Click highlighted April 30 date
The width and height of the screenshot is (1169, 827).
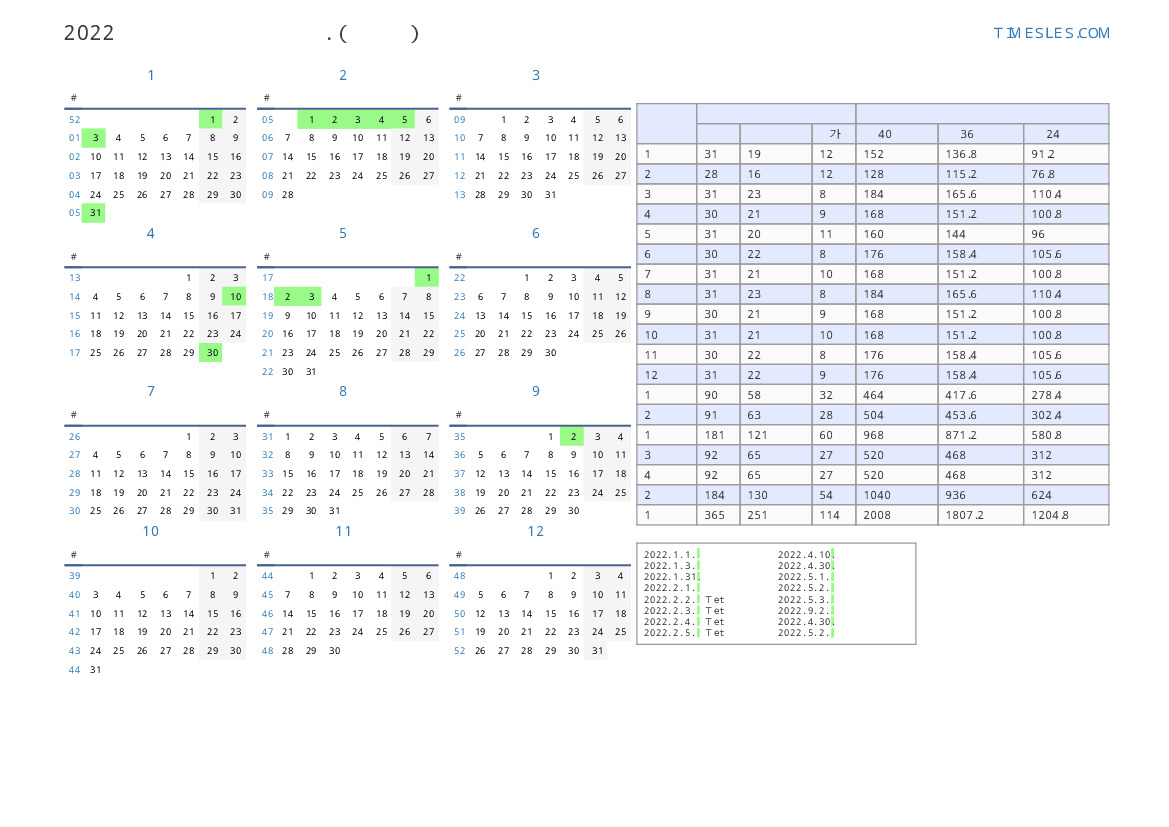click(211, 352)
